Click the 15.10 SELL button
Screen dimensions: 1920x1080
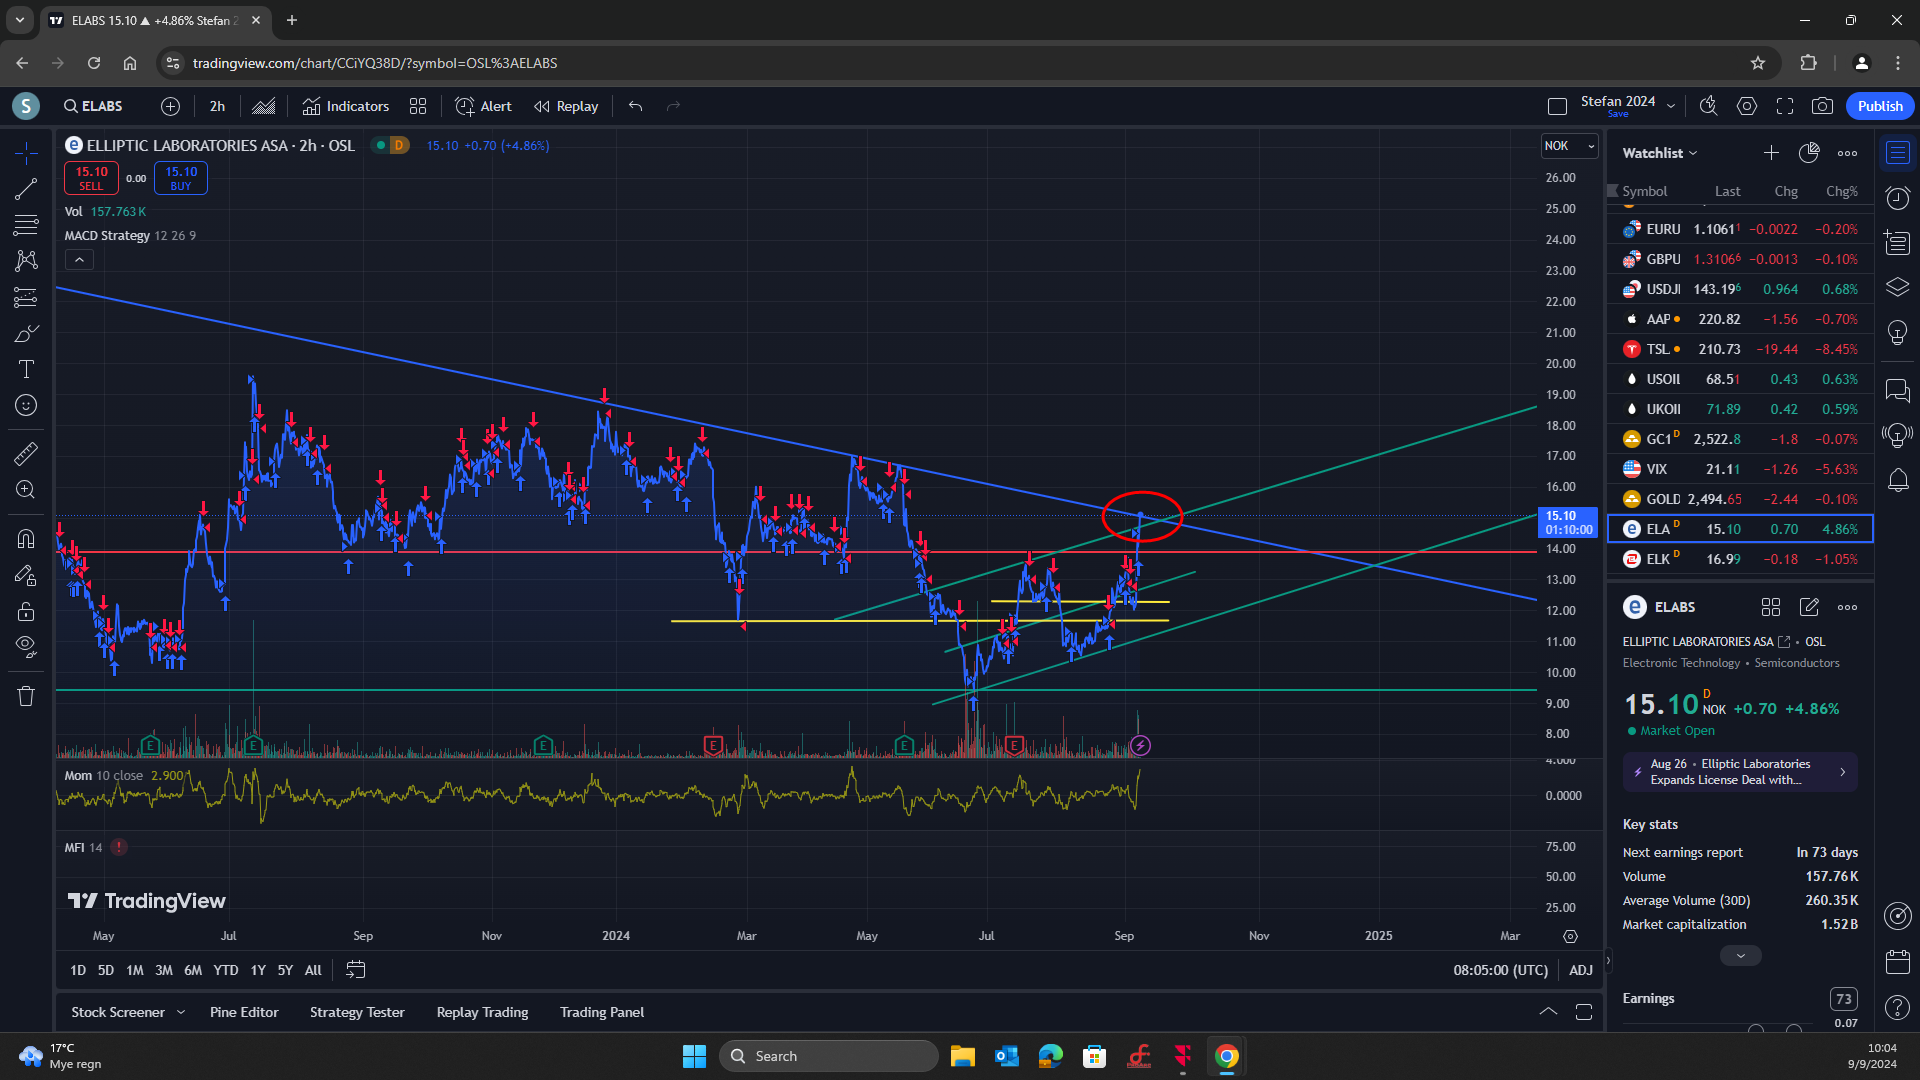coord(91,178)
